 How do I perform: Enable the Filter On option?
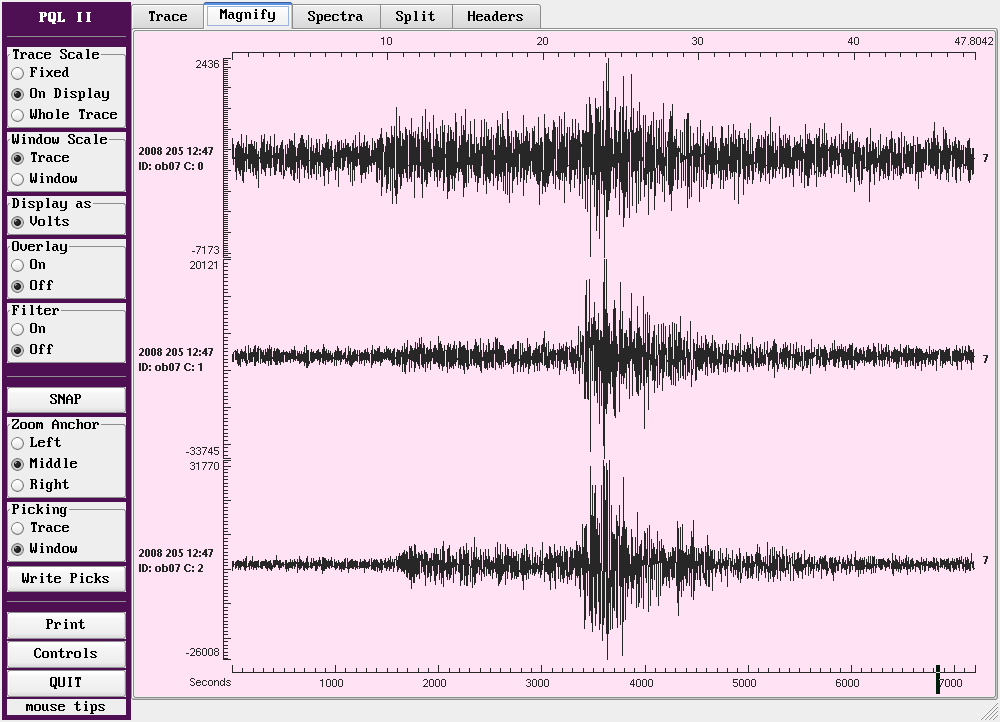click(x=18, y=329)
